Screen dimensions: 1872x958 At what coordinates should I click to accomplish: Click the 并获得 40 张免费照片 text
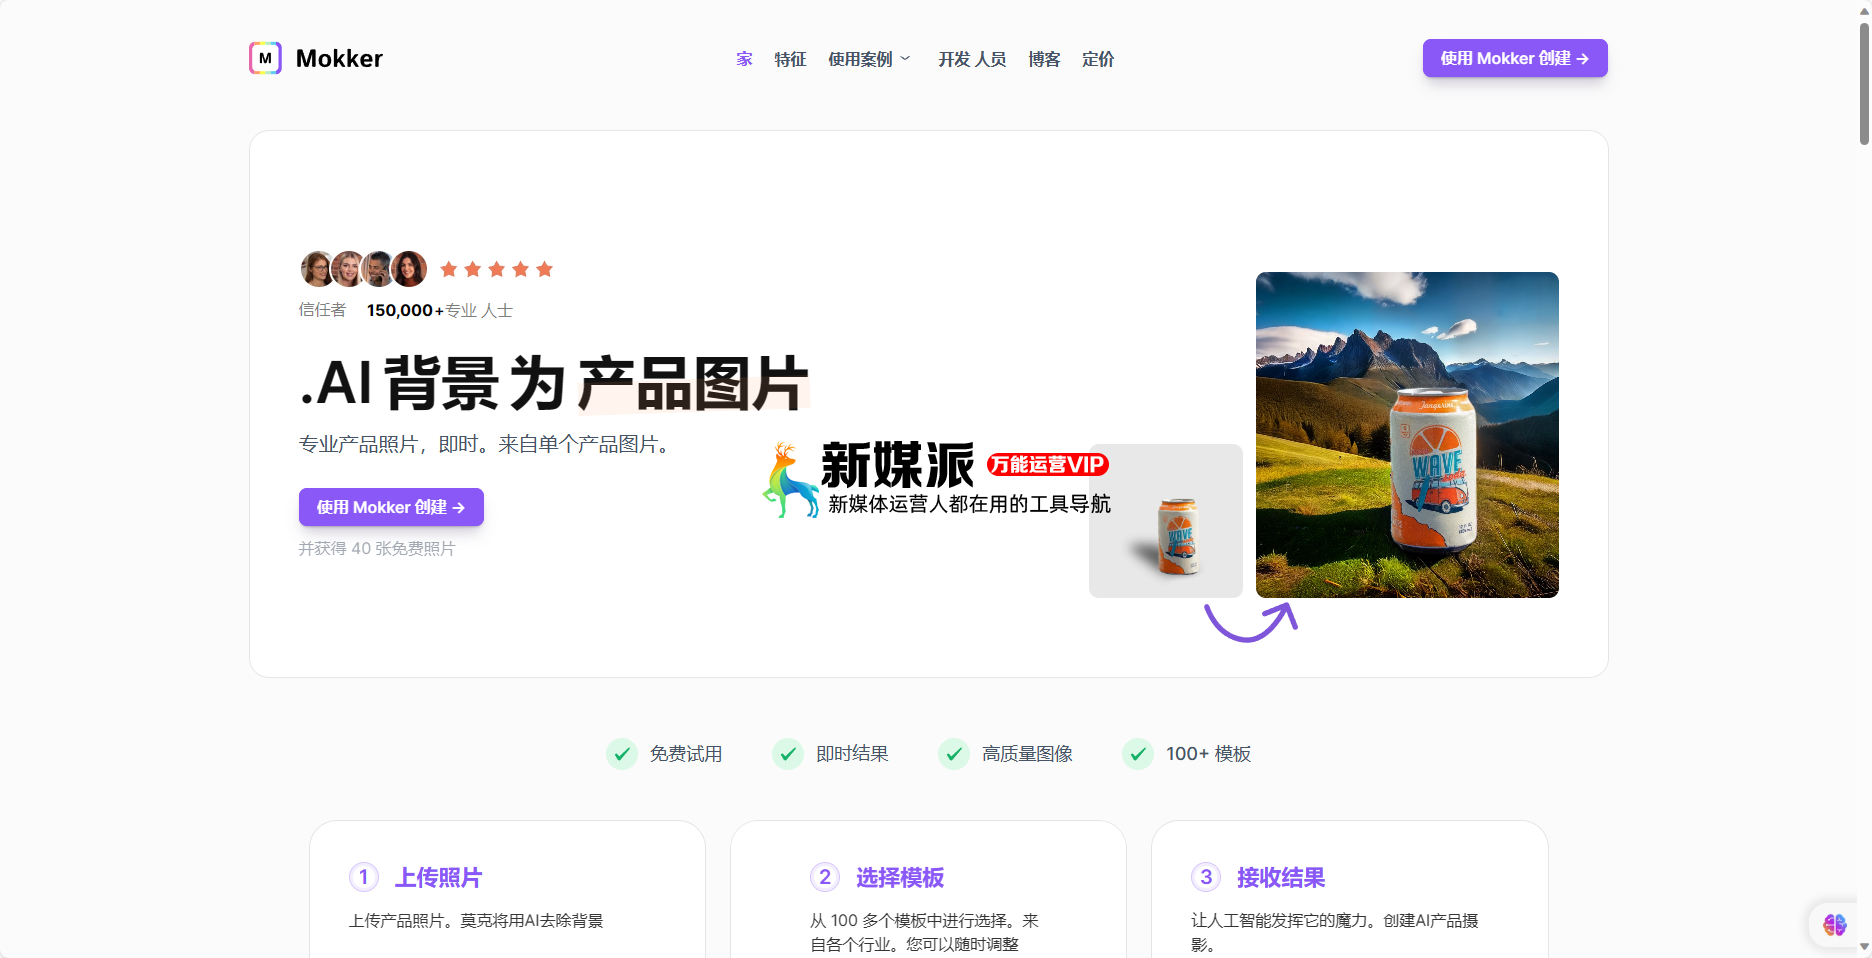377,548
